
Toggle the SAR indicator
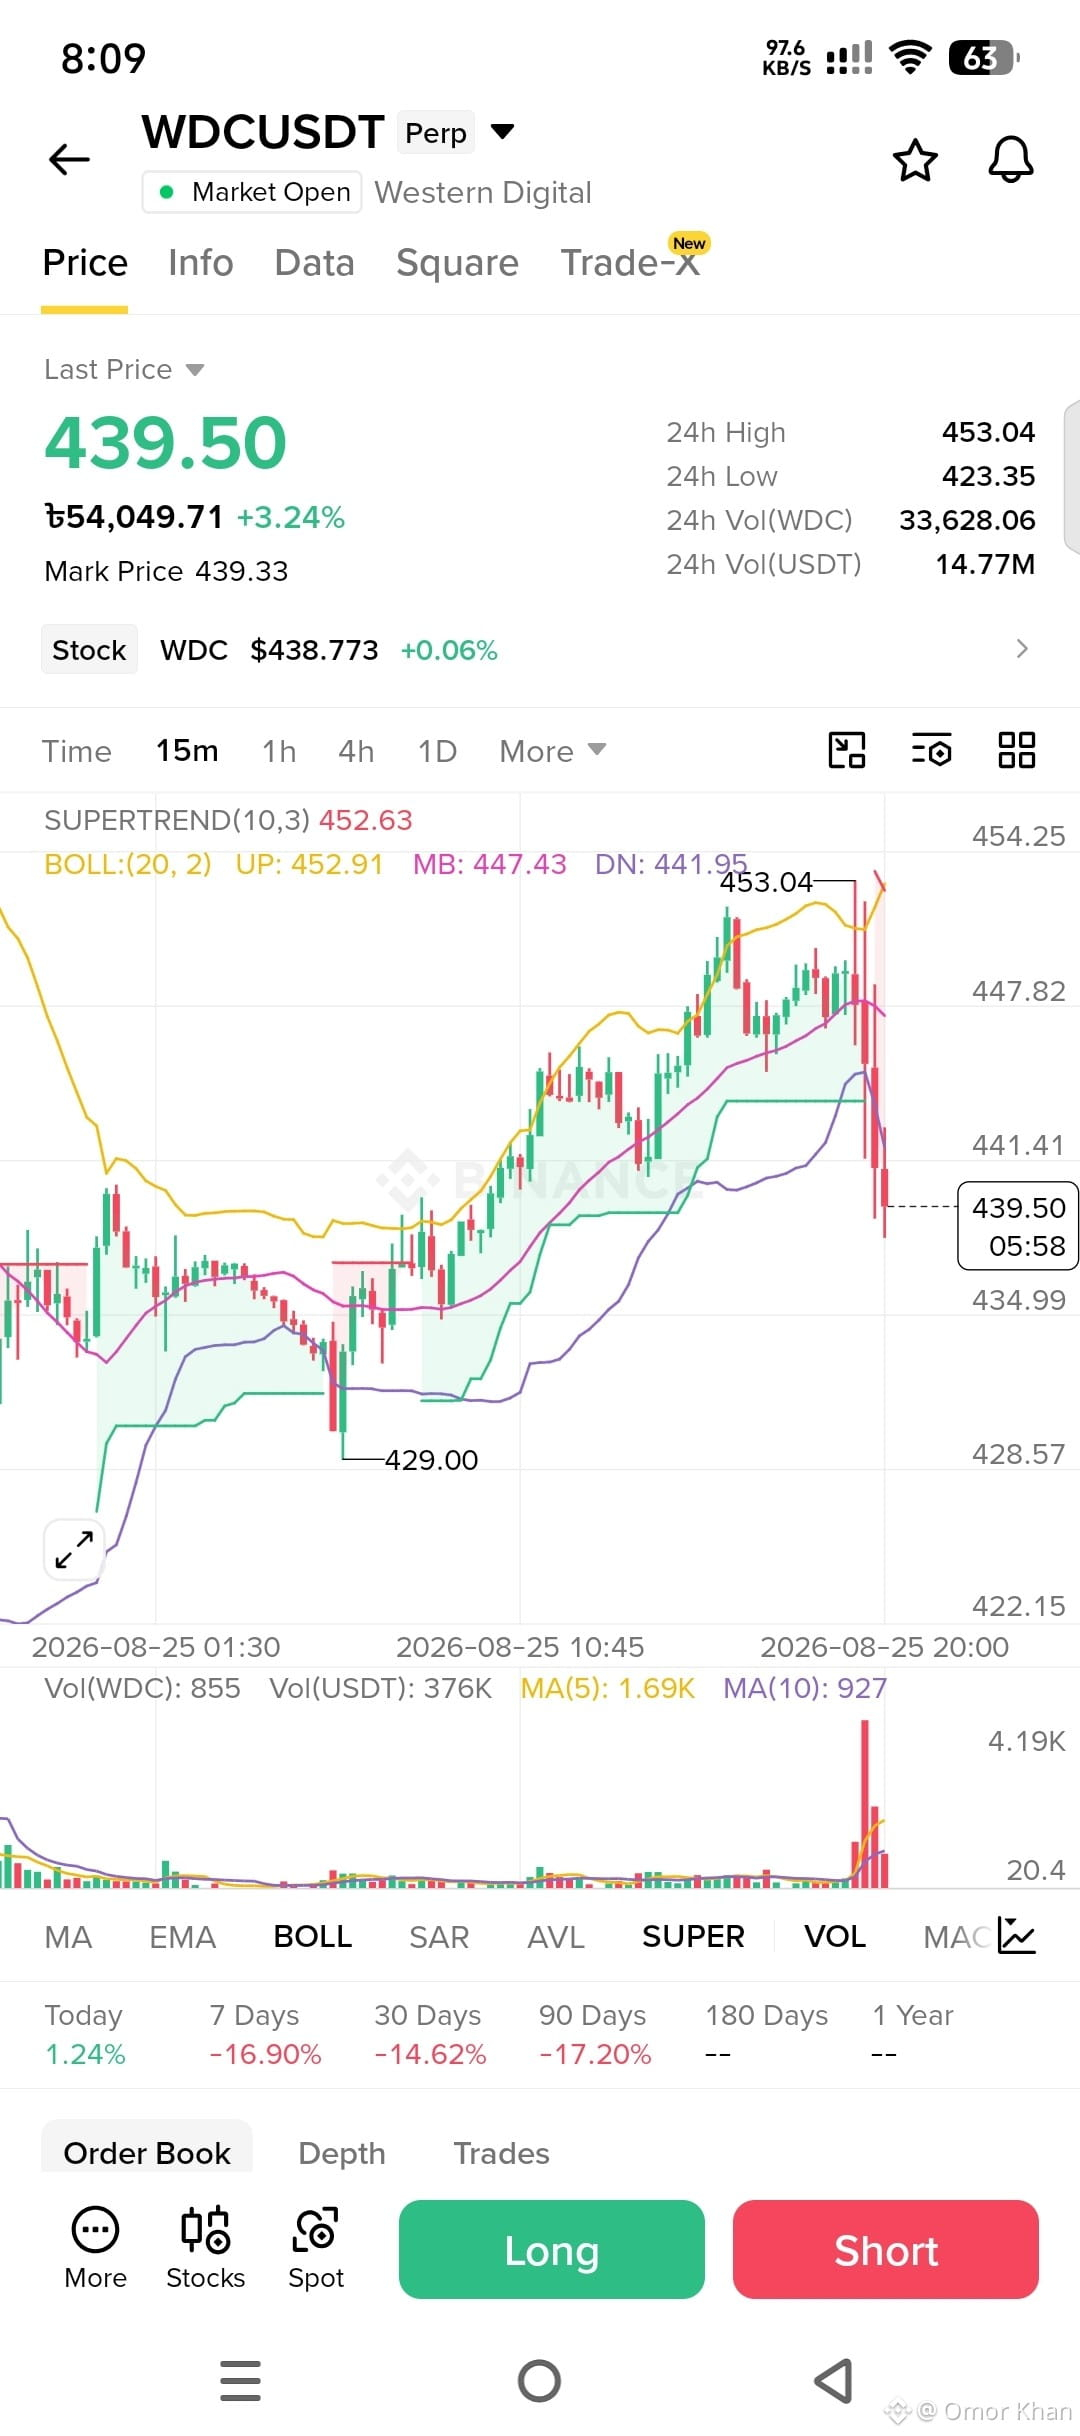coord(439,1937)
